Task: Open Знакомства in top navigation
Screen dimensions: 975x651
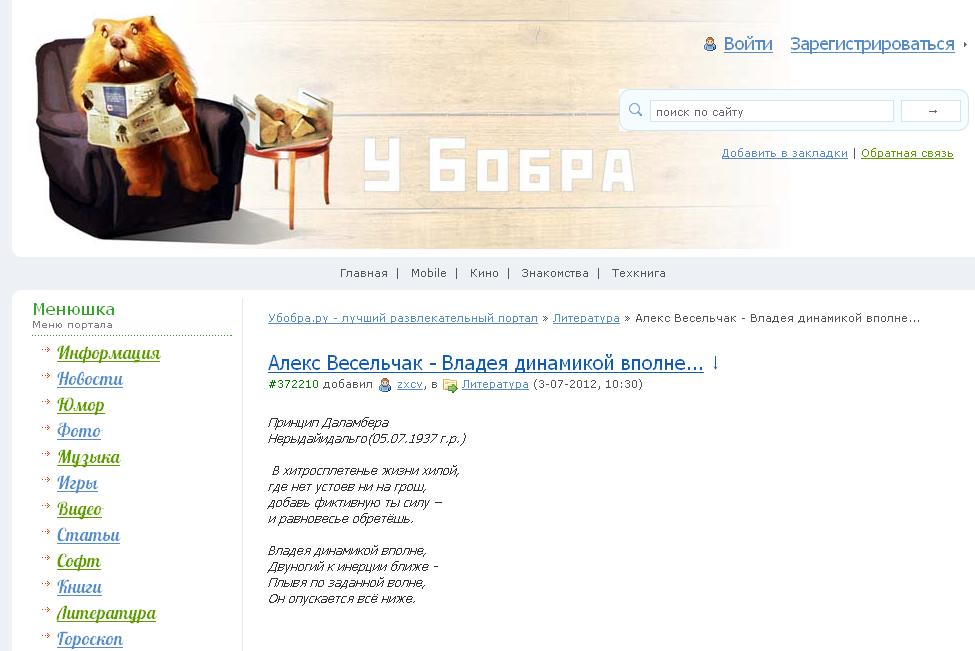Action: 555,273
